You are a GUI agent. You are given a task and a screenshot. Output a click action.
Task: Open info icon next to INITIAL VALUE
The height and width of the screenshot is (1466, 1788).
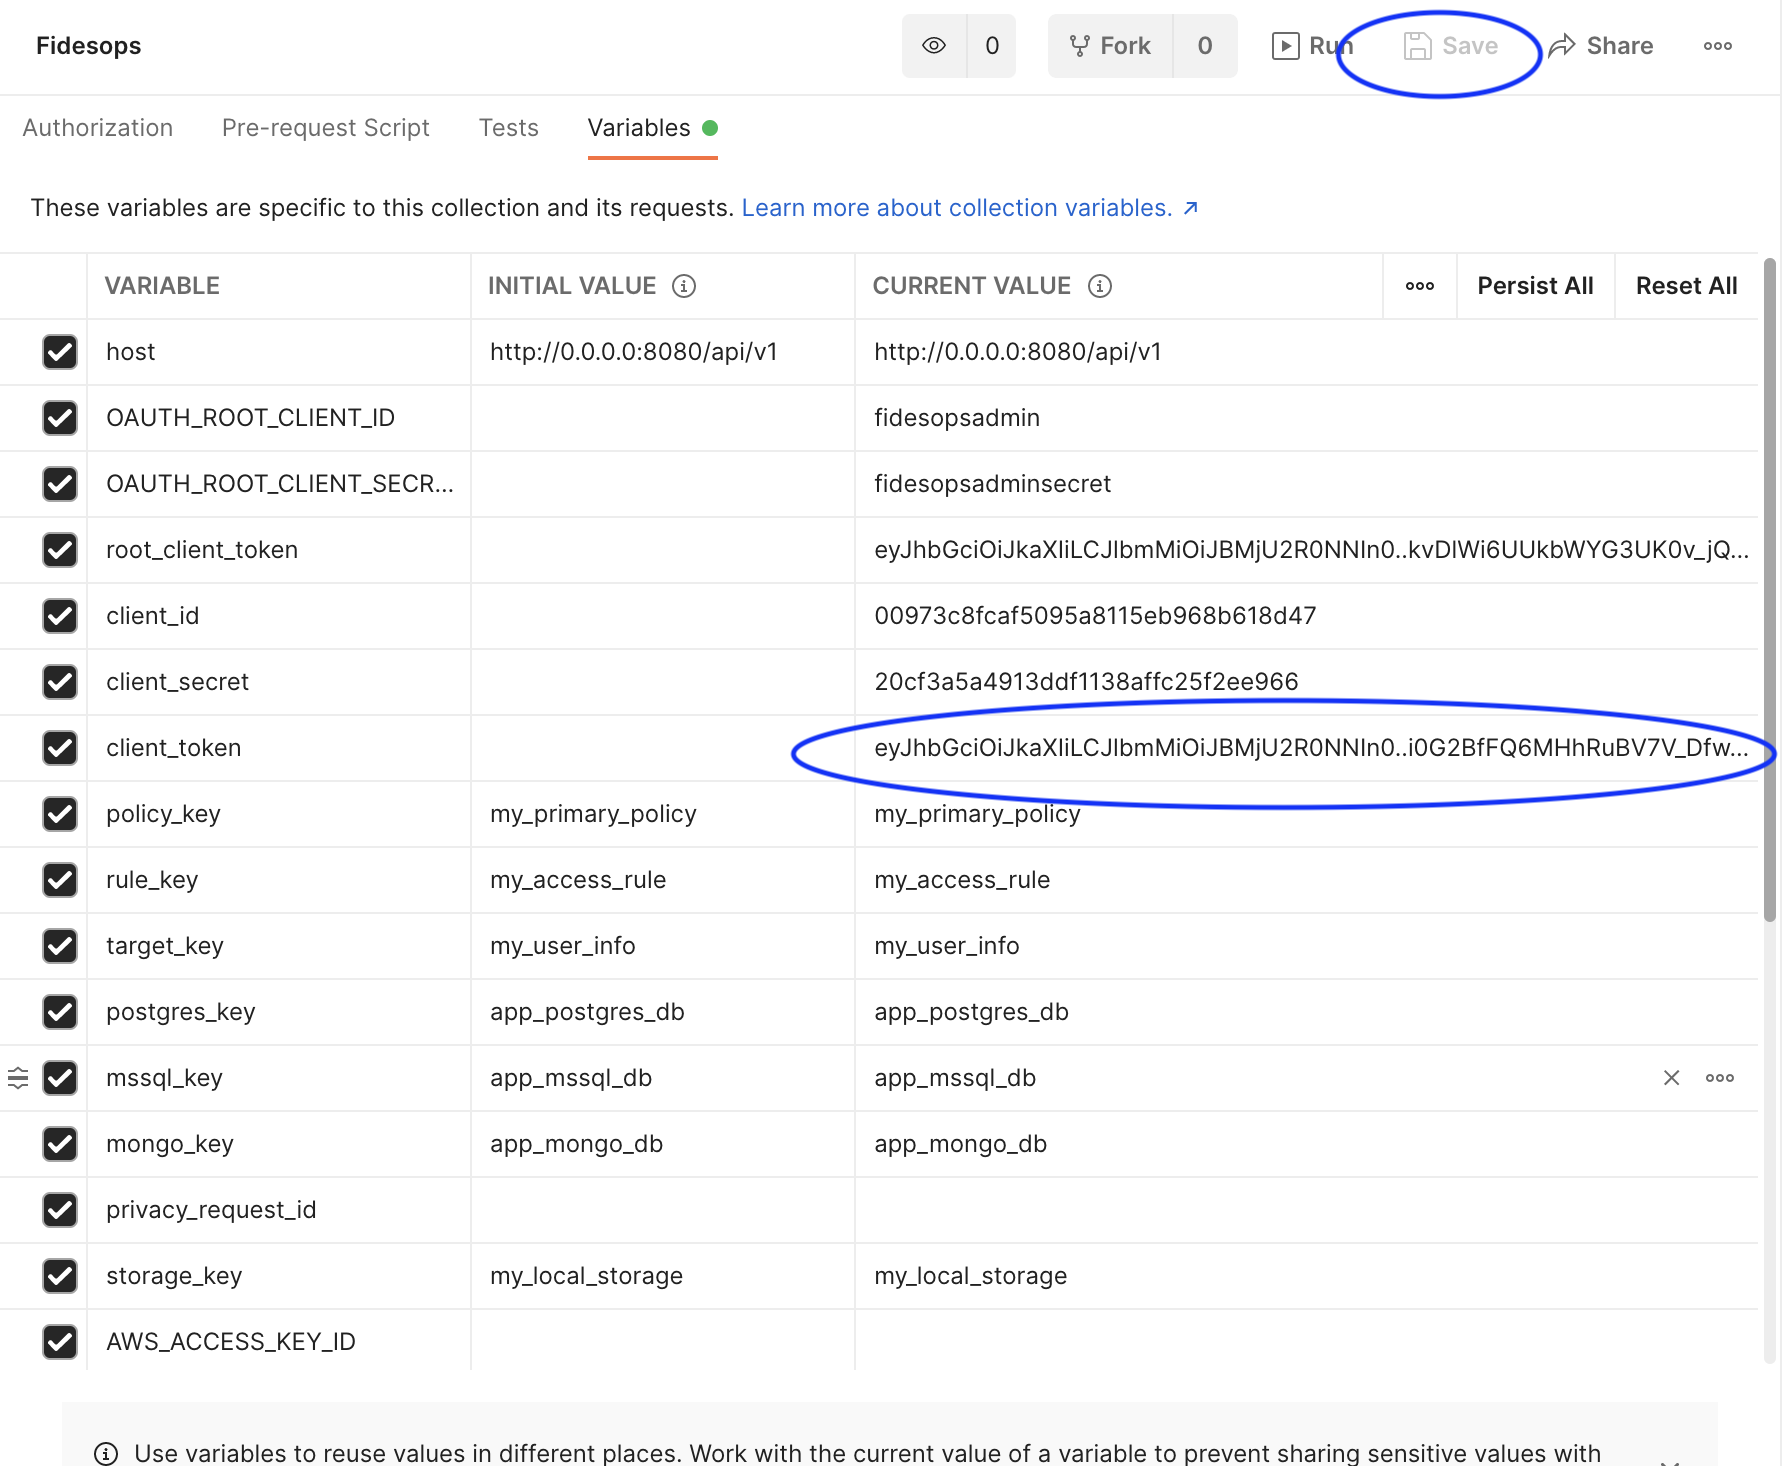[684, 286]
